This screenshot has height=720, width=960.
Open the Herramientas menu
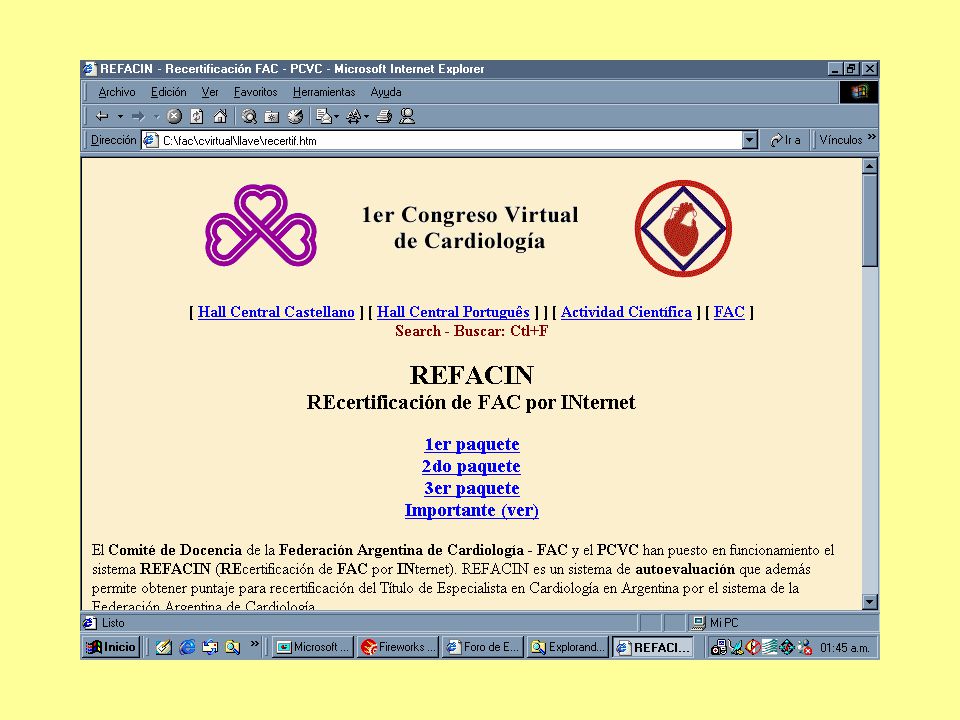(324, 92)
